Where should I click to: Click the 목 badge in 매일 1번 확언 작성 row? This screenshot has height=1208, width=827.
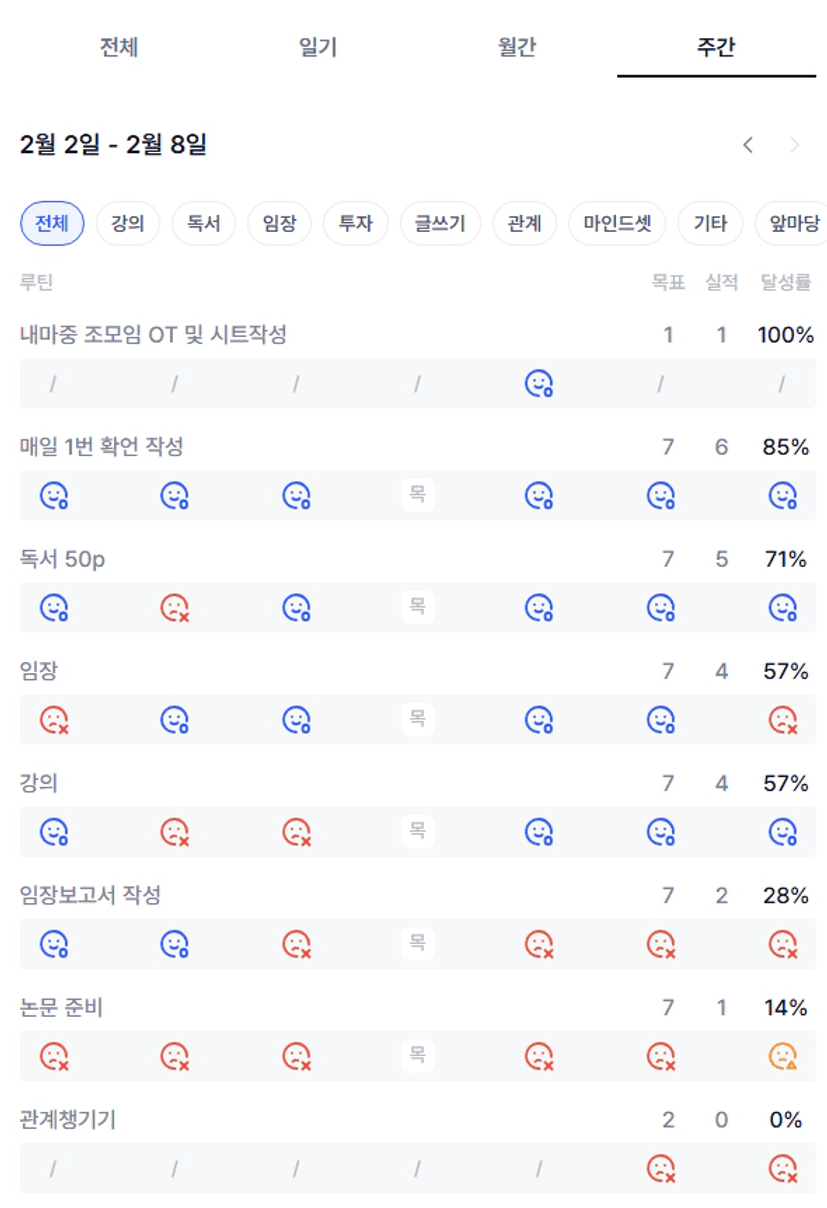pos(417,495)
